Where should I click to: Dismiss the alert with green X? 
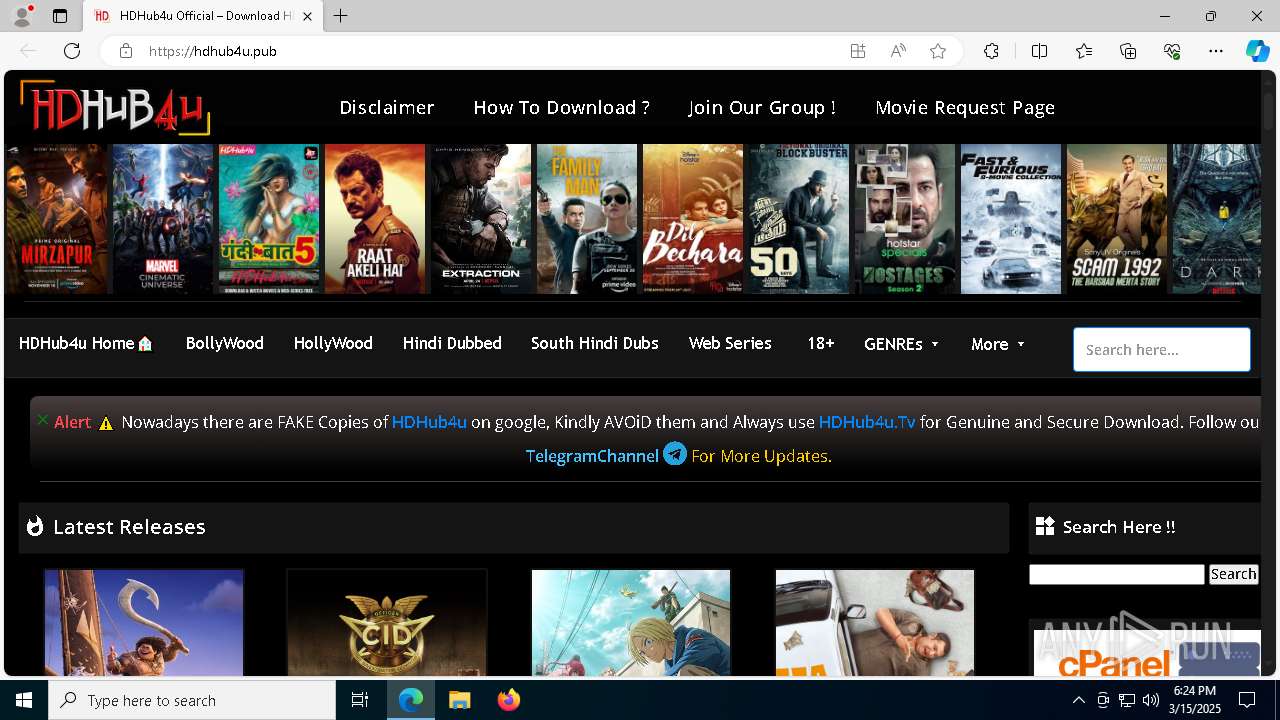(43, 420)
